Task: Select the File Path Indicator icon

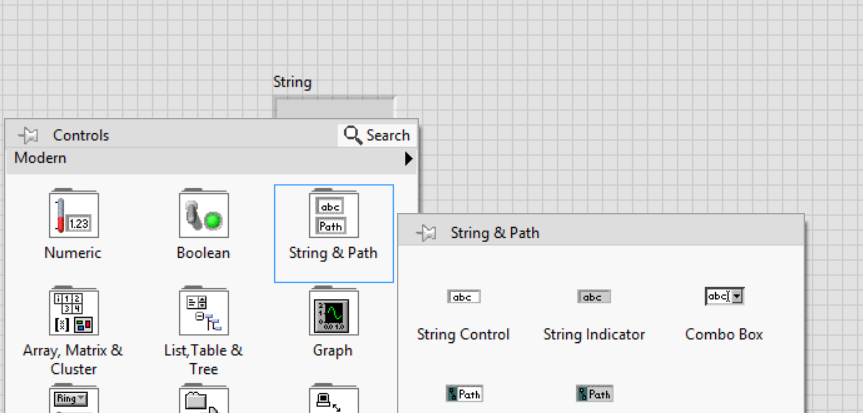Action: click(594, 394)
